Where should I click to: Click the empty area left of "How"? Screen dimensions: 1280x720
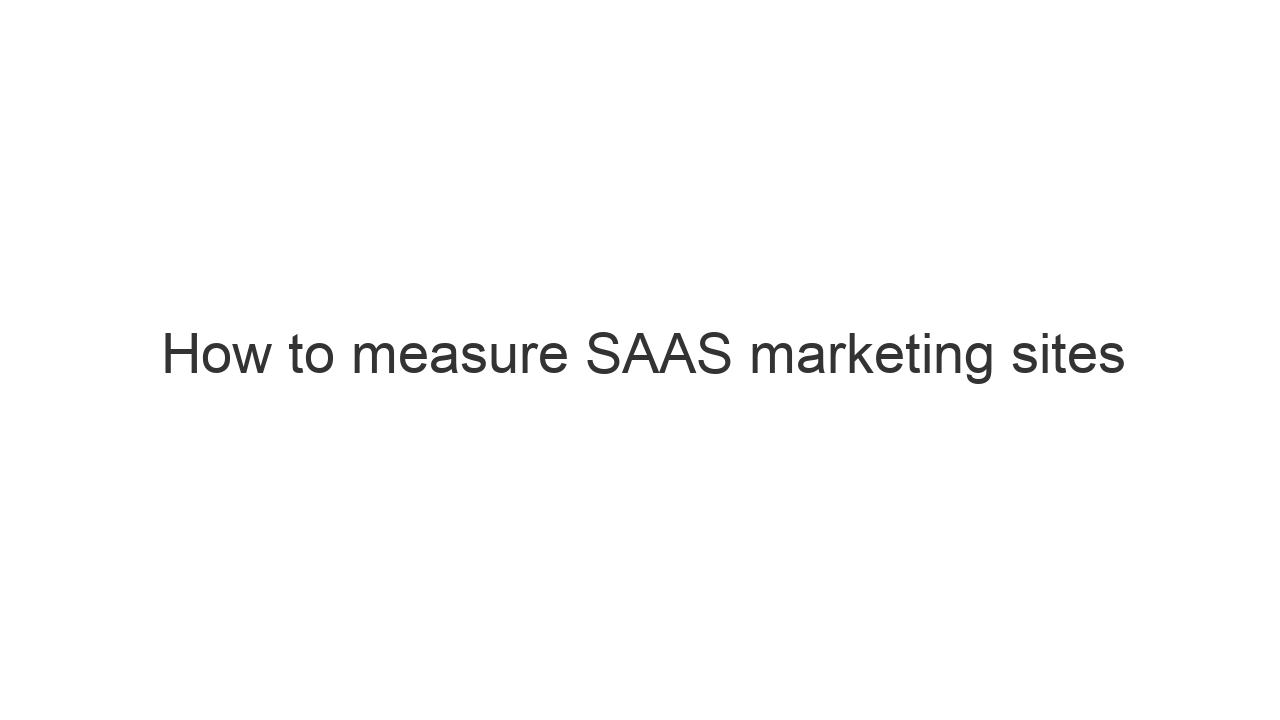pyautogui.click(x=80, y=355)
